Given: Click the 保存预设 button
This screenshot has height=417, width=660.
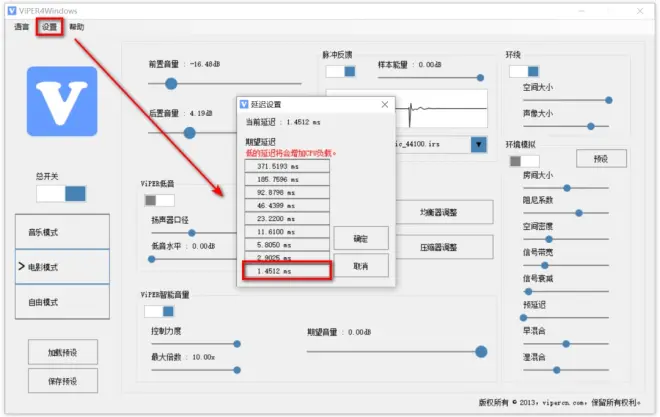Looking at the screenshot, I should tap(63, 381).
